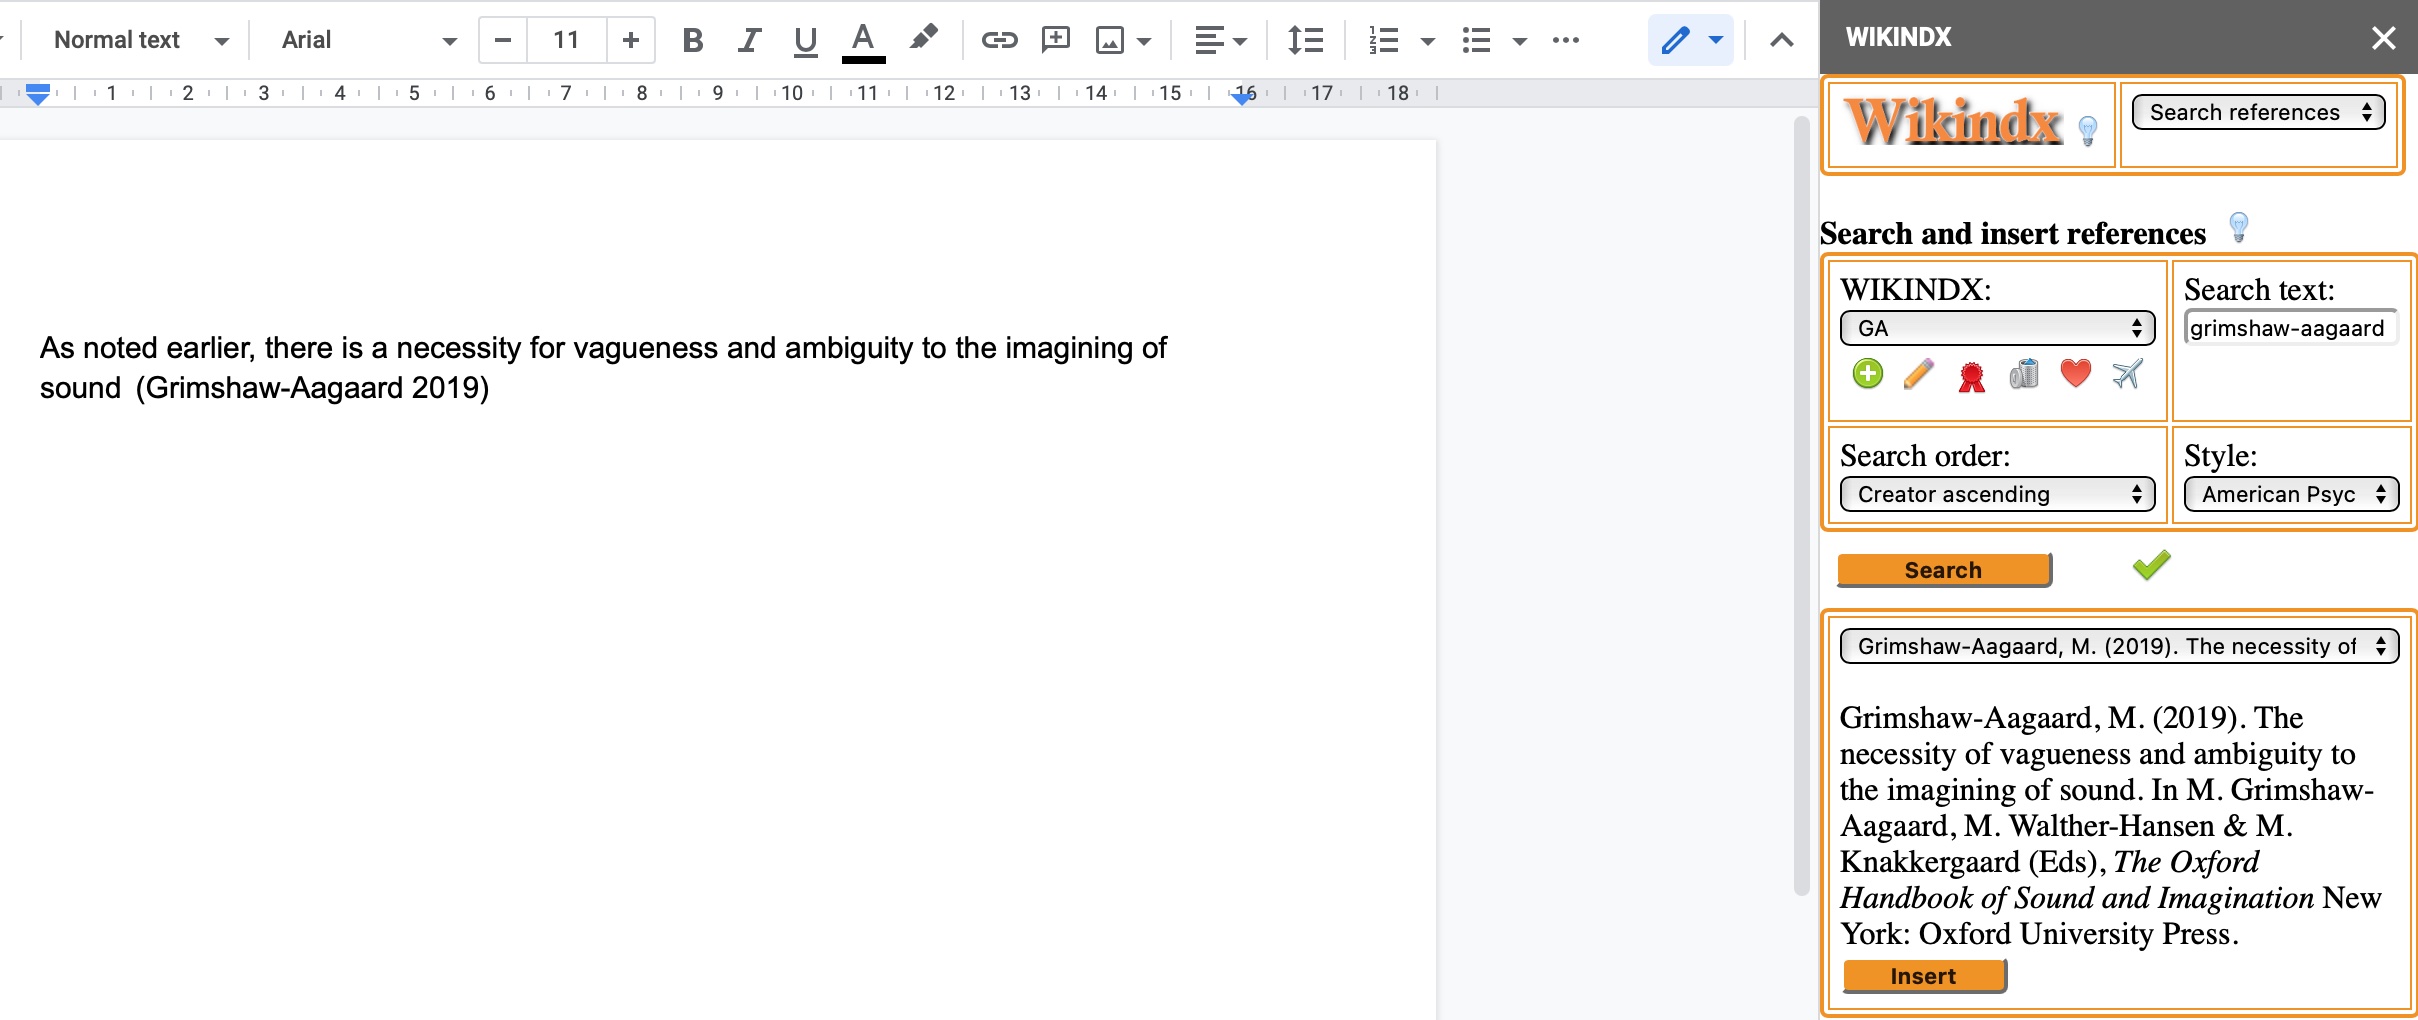Open line and paragraph spacing
Screen dimensions: 2418x1020
1306,40
